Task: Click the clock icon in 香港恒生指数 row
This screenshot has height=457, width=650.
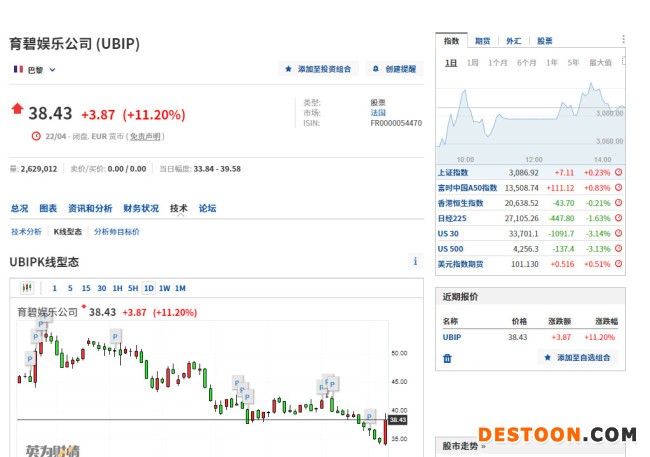Action: 618,203
